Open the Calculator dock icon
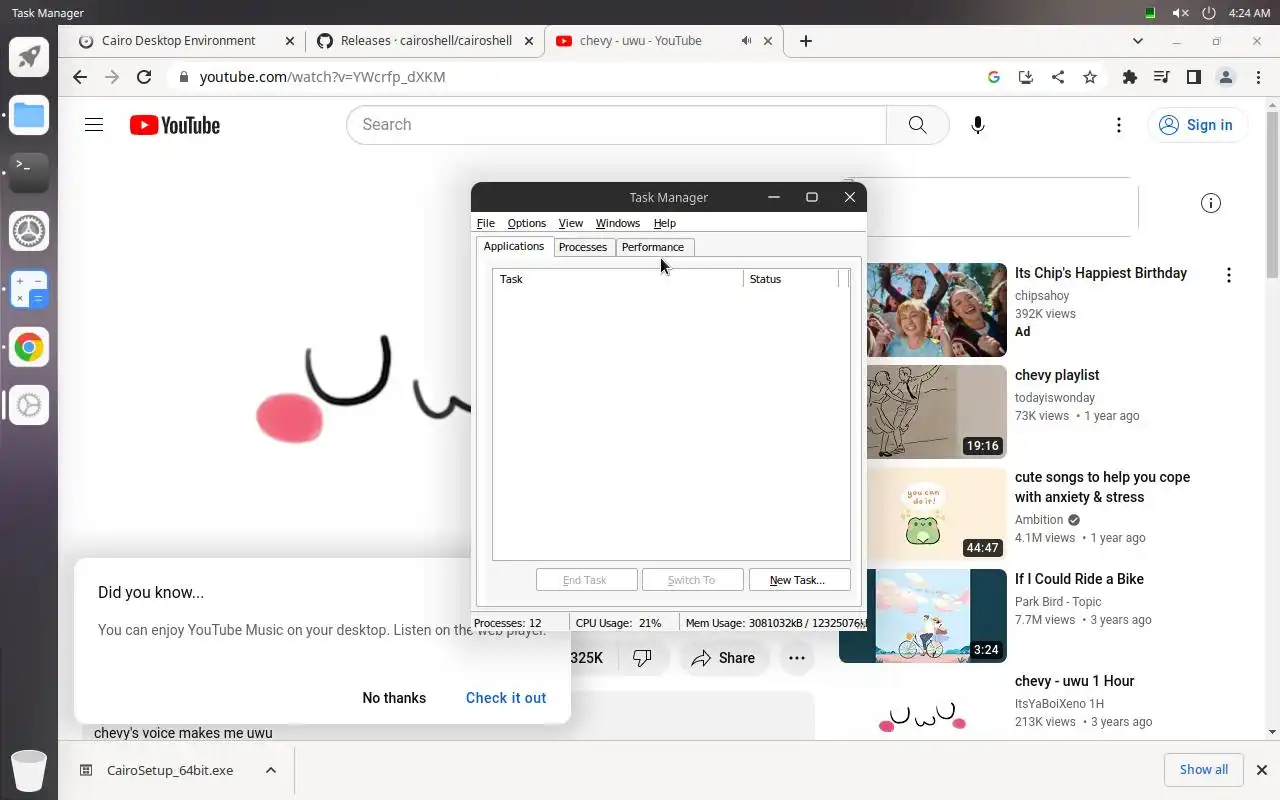Viewport: 1280px width, 800px height. [x=29, y=289]
